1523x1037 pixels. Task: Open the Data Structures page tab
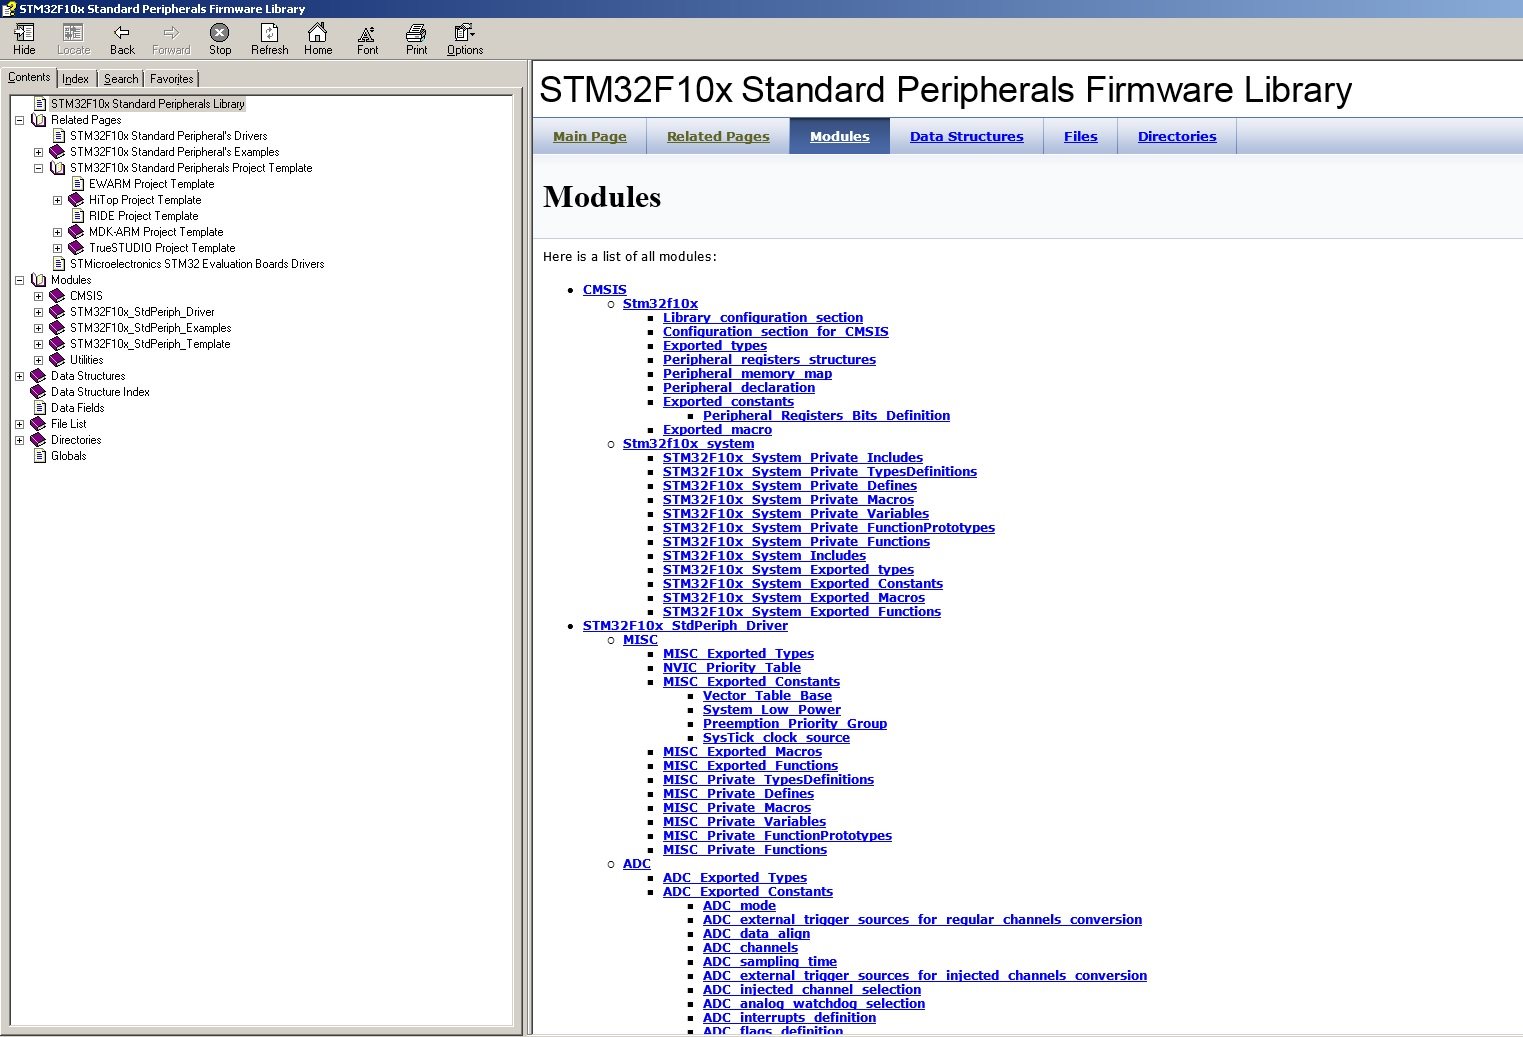tap(967, 136)
